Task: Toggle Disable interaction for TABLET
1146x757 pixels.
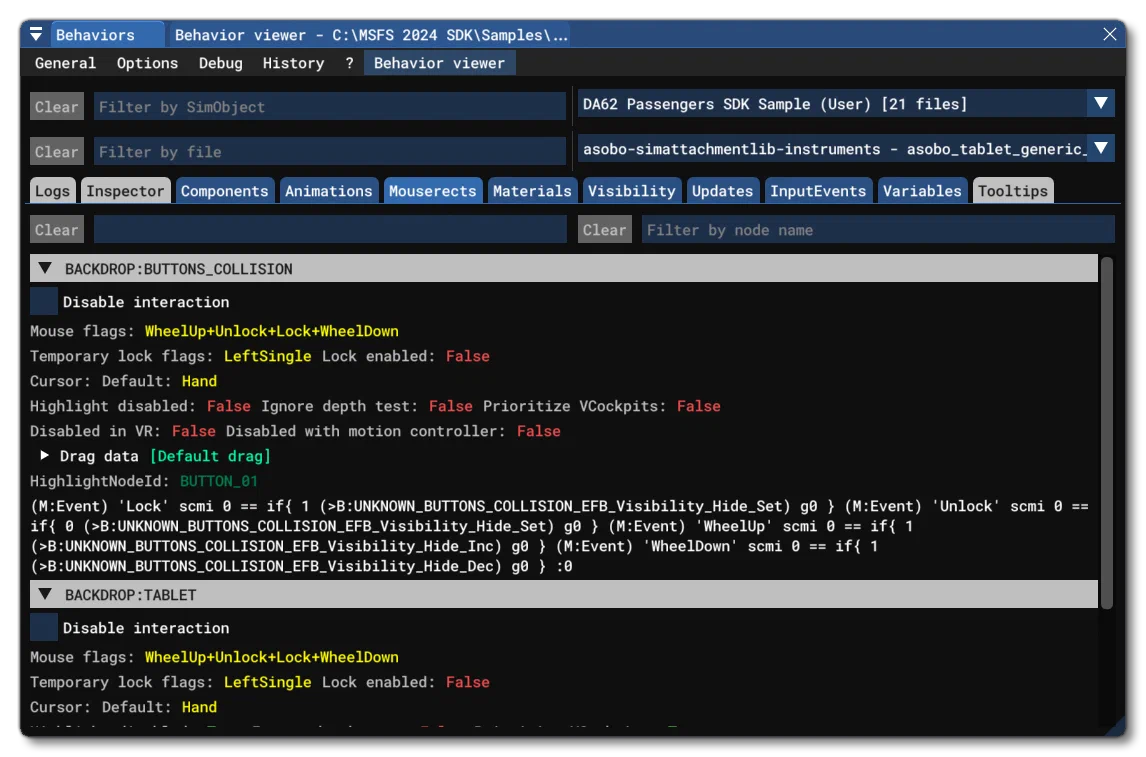Action: 44,627
